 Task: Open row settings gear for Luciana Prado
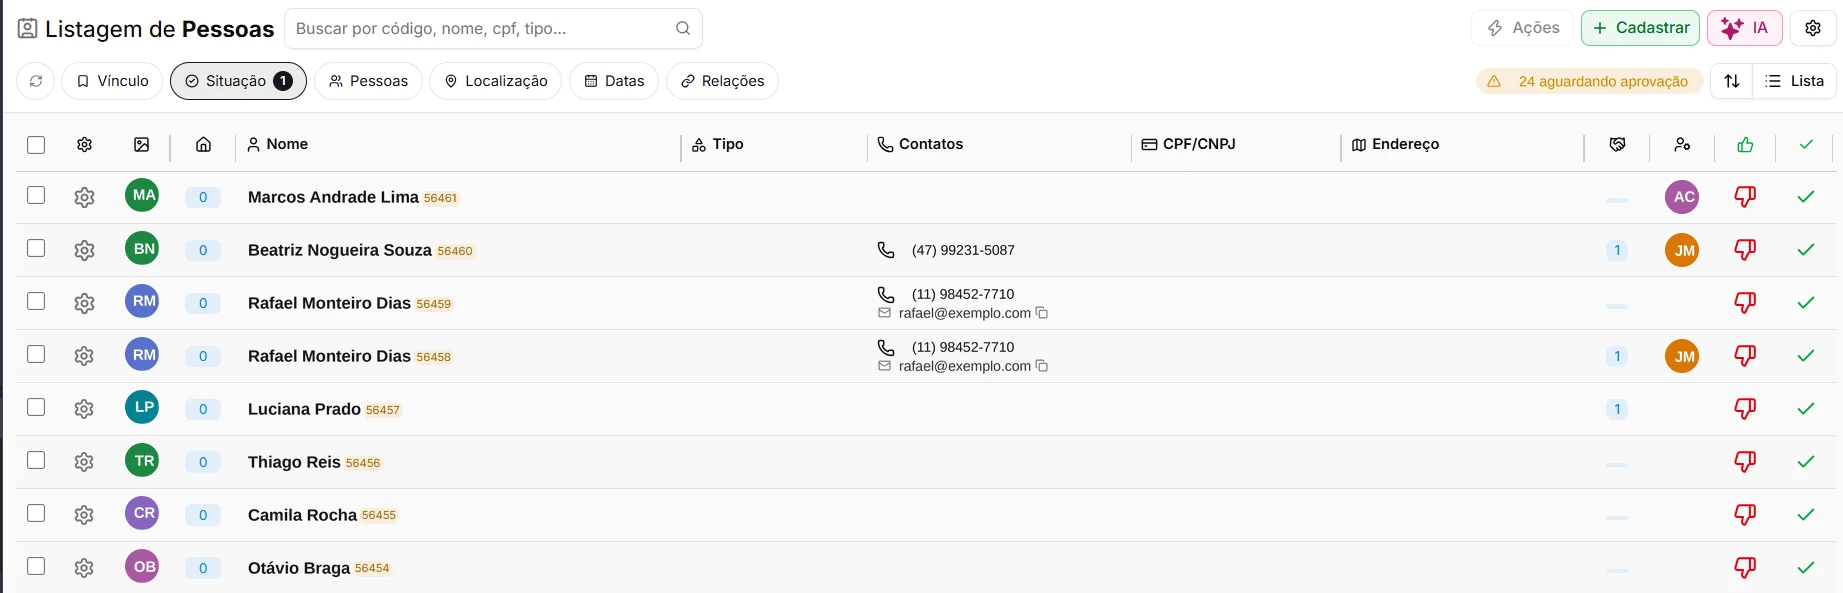(x=84, y=409)
